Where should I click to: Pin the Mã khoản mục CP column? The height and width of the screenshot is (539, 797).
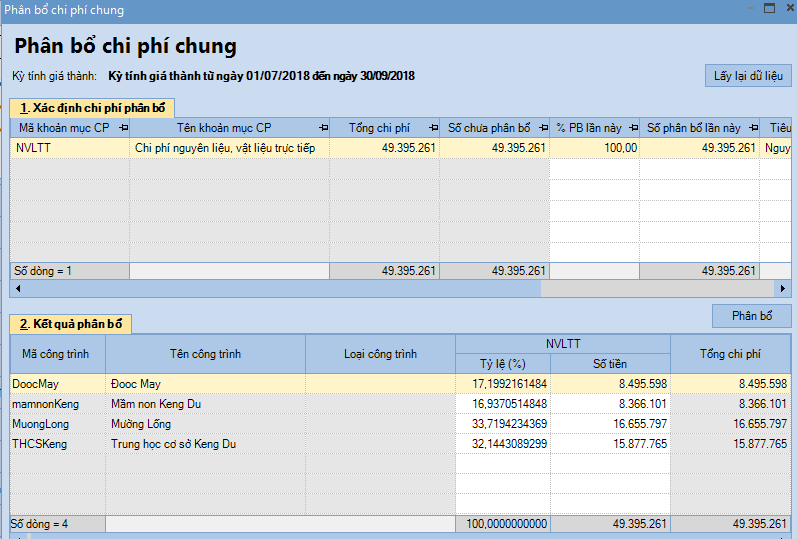(x=123, y=128)
